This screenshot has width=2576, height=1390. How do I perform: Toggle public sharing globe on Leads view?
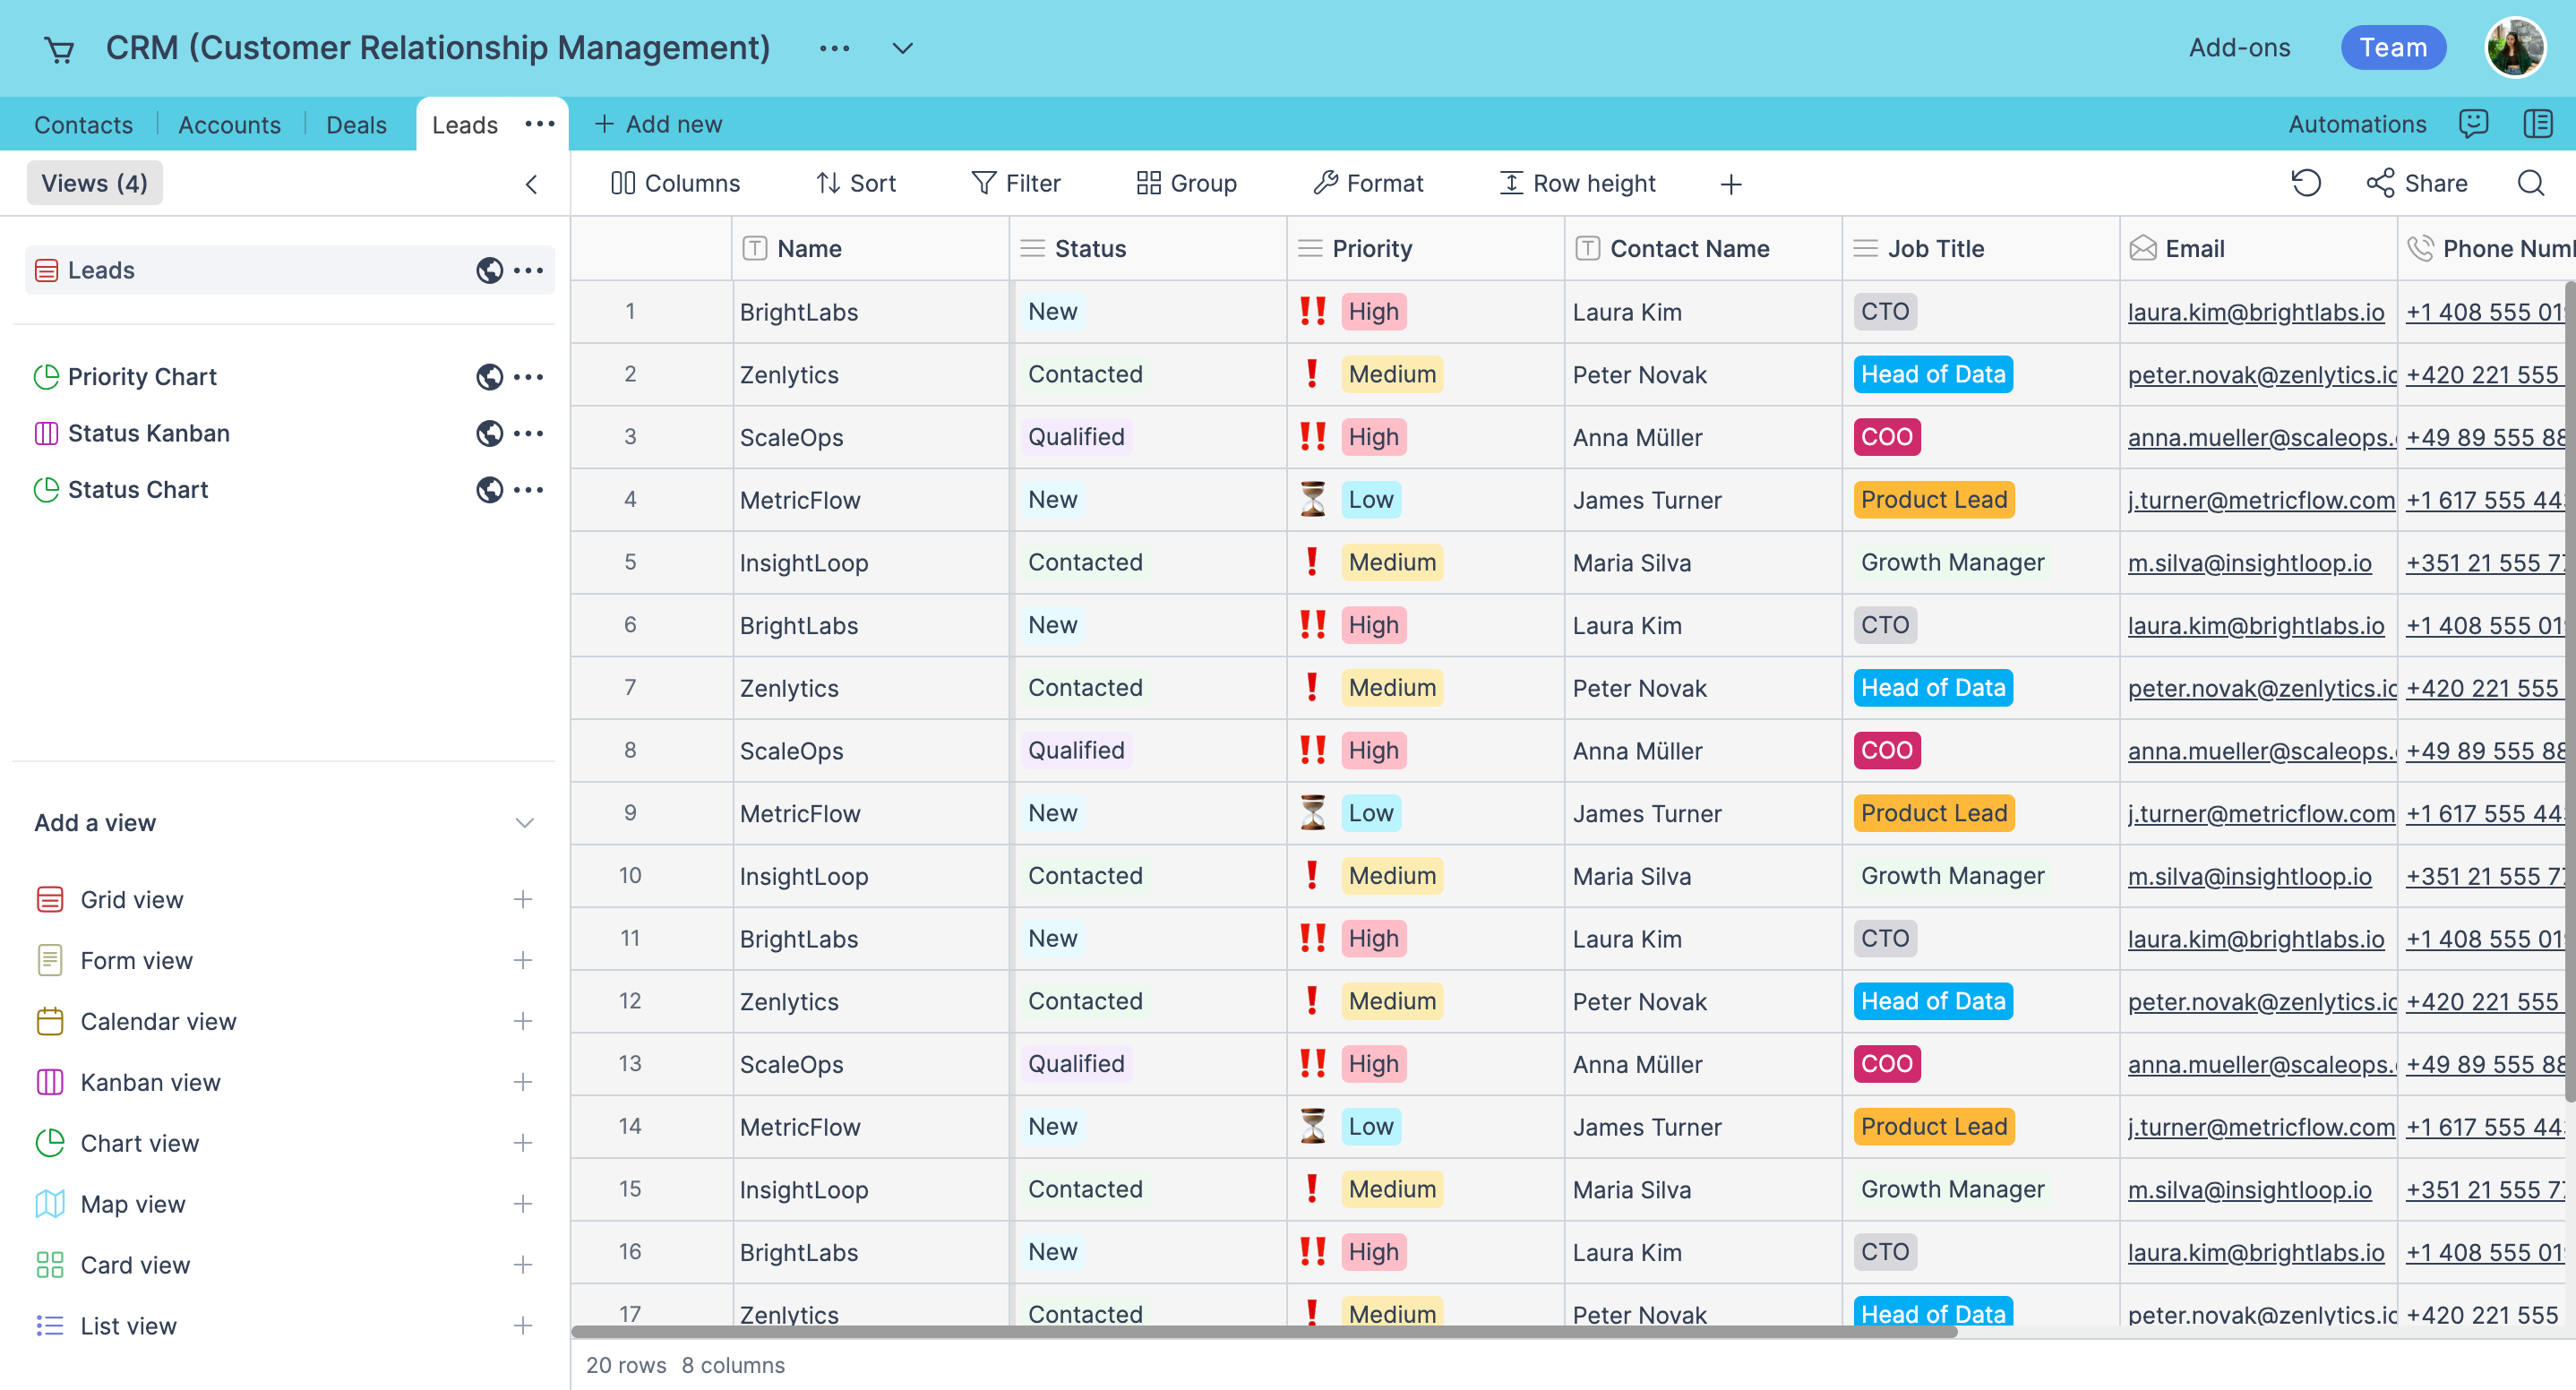489,270
